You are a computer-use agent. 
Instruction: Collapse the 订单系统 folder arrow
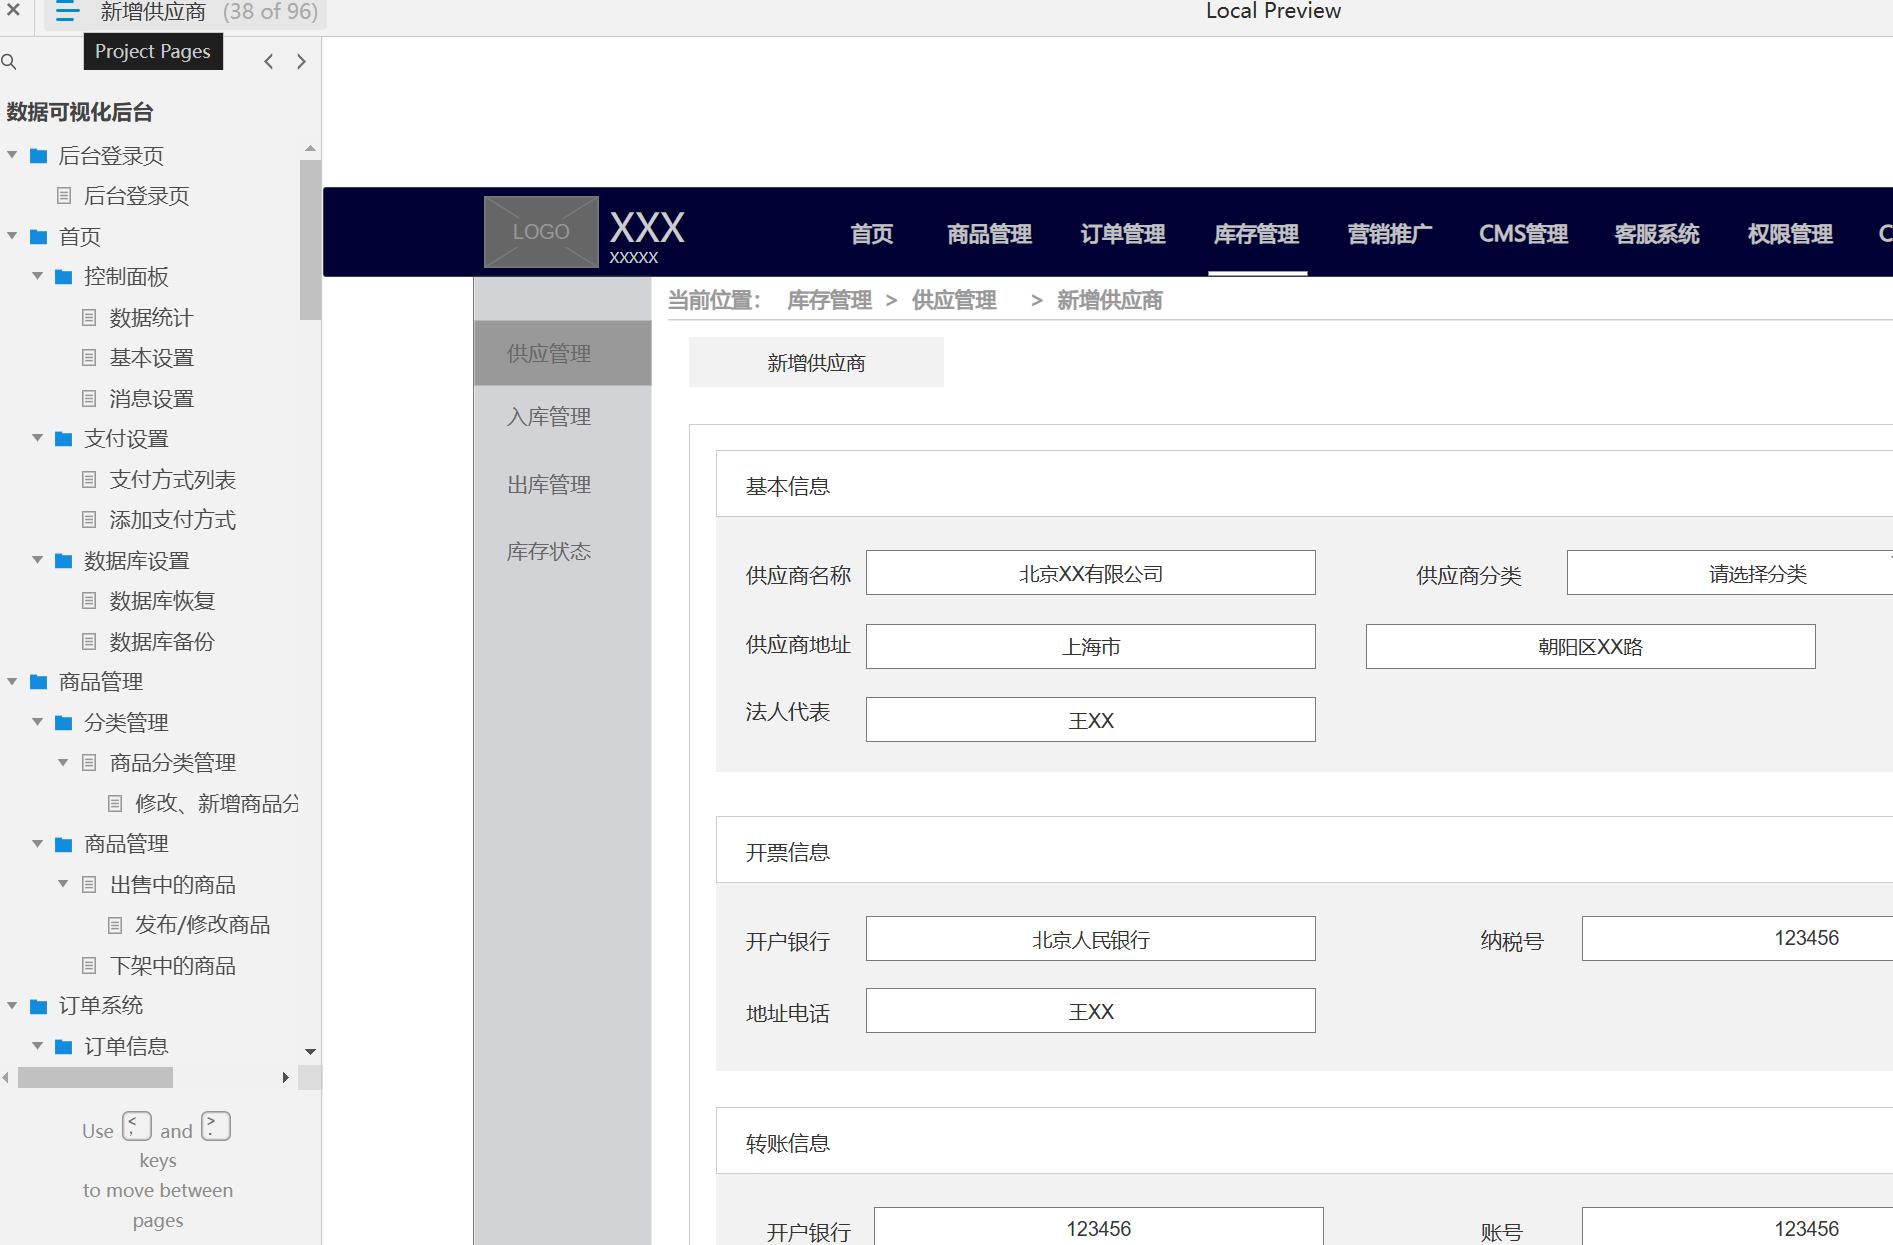pos(12,1005)
